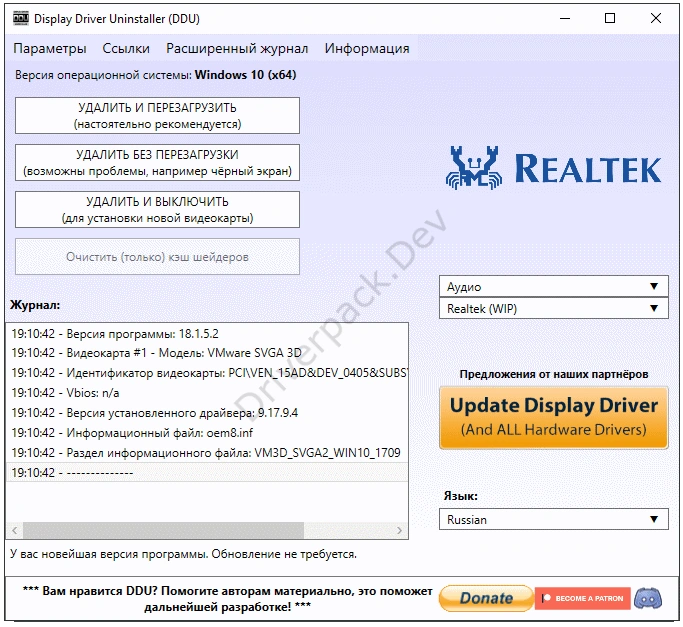Click the DDU app icon in title bar

pos(21,19)
